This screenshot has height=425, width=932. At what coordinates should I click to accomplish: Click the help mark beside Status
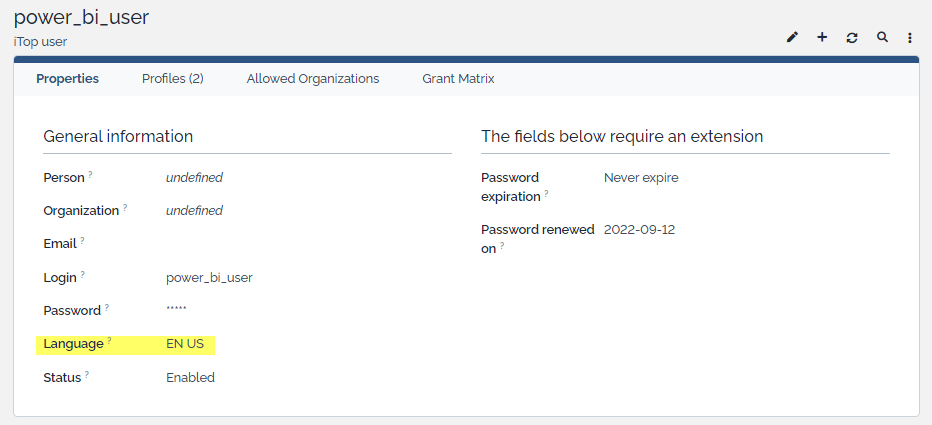click(x=87, y=375)
